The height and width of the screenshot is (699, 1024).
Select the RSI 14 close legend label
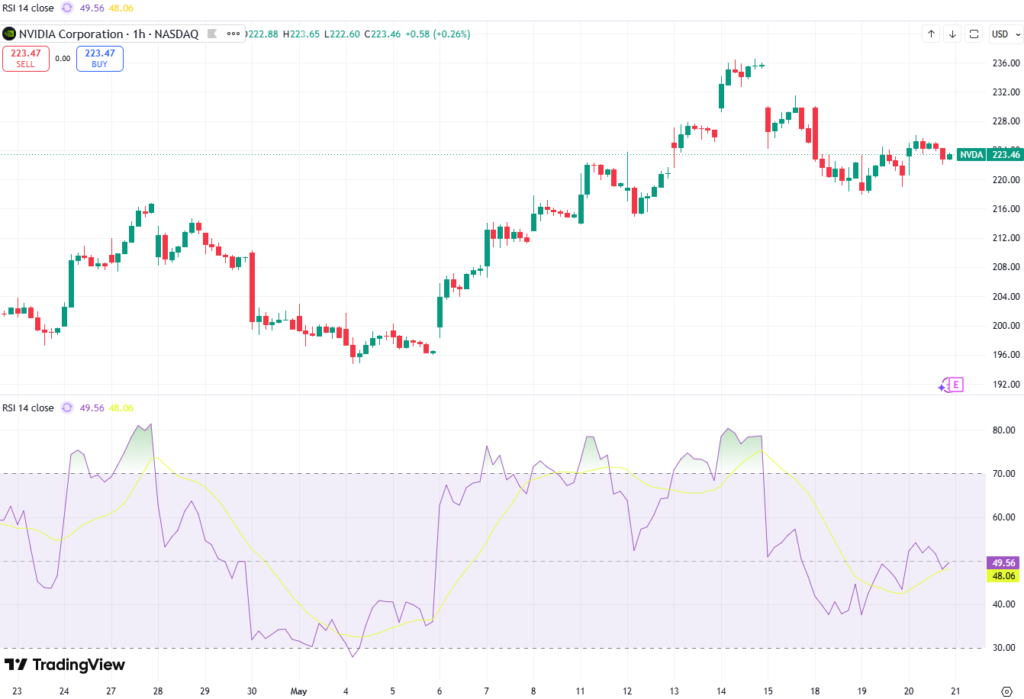click(28, 408)
